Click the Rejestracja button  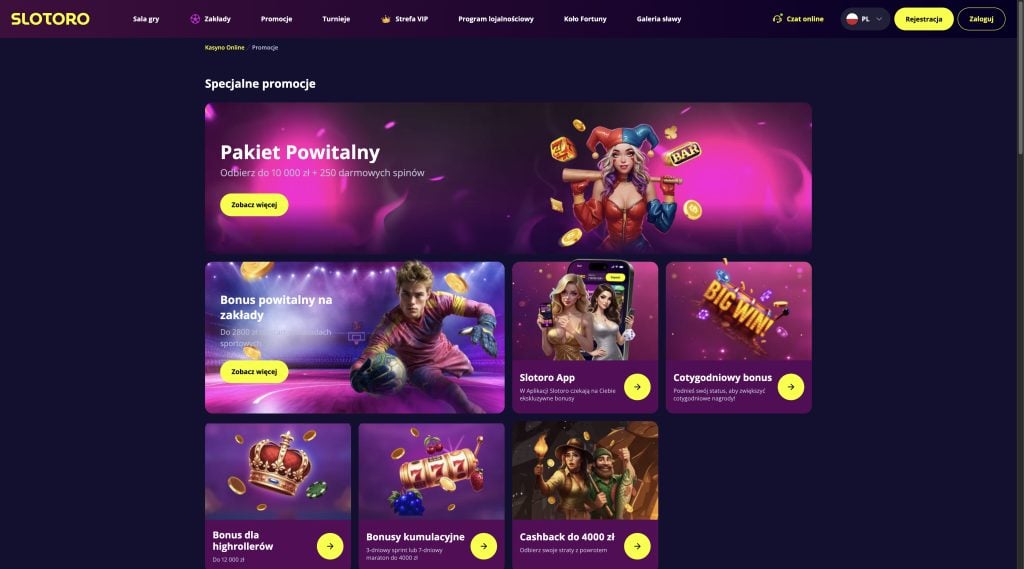(x=923, y=19)
